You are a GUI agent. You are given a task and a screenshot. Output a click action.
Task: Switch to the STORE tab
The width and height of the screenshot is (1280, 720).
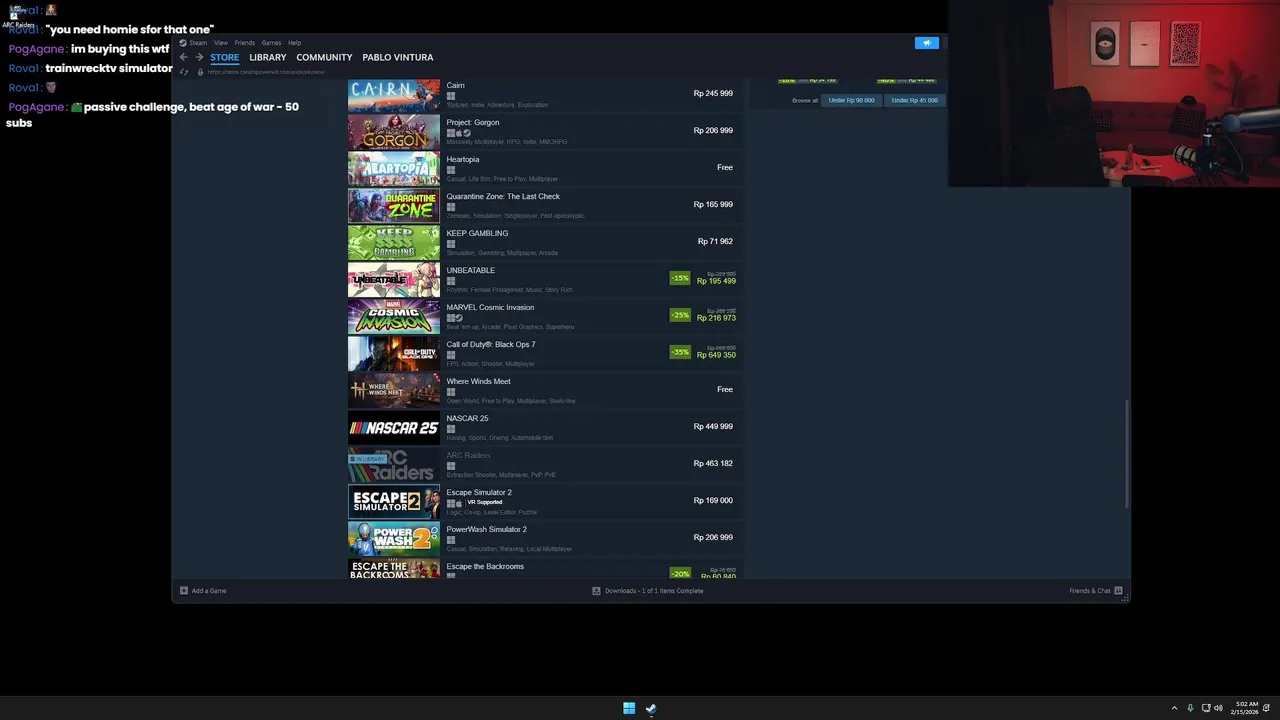coord(224,58)
